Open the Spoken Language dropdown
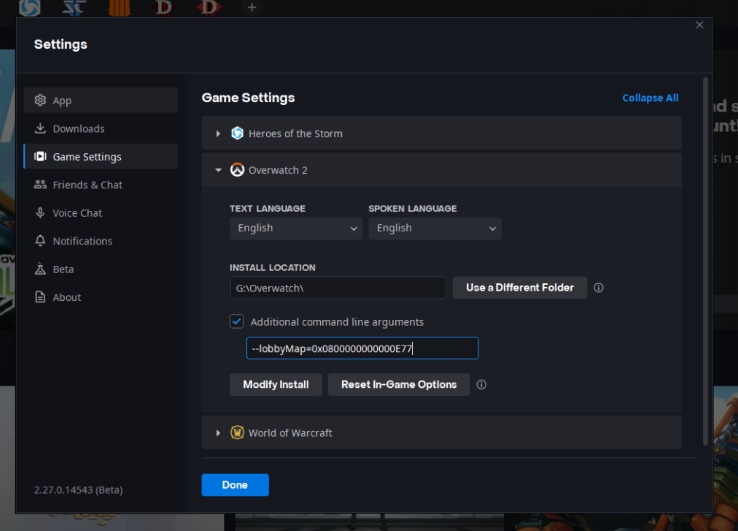738x531 pixels. tap(434, 228)
